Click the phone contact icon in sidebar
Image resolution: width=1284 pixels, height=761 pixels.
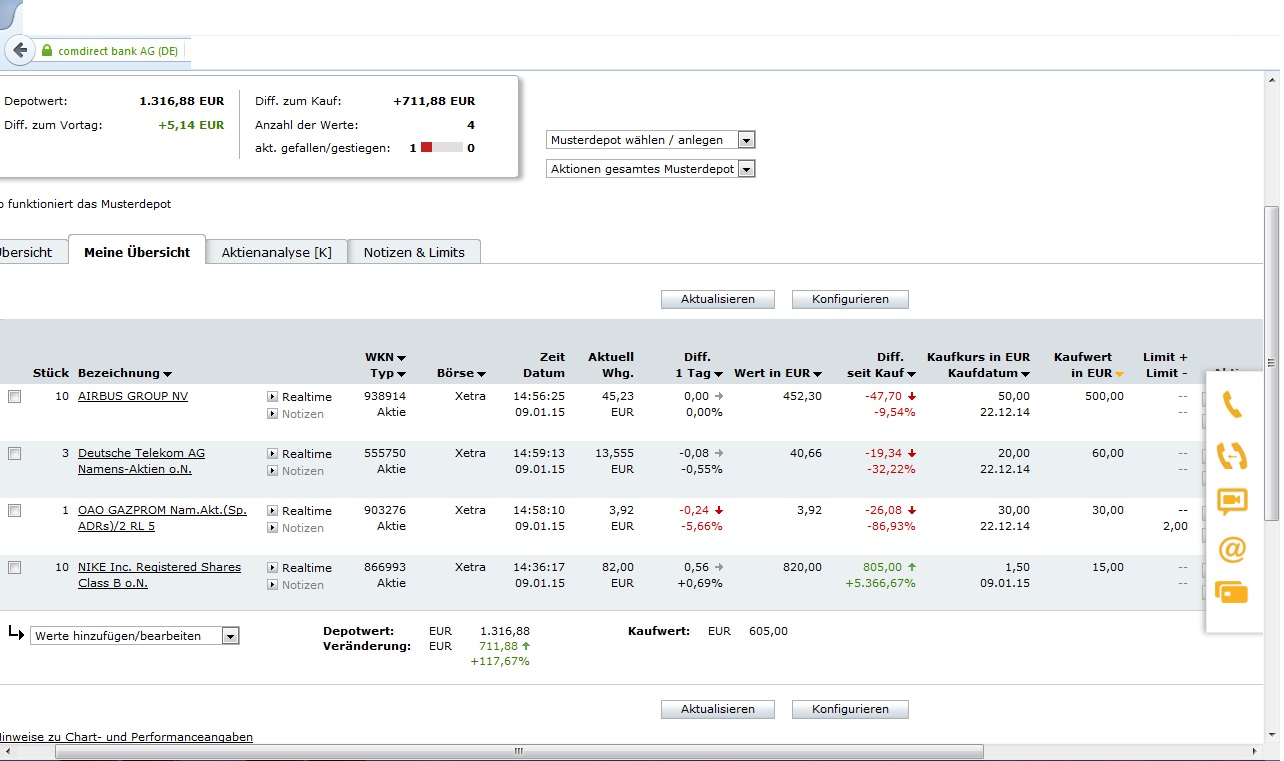[x=1232, y=405]
